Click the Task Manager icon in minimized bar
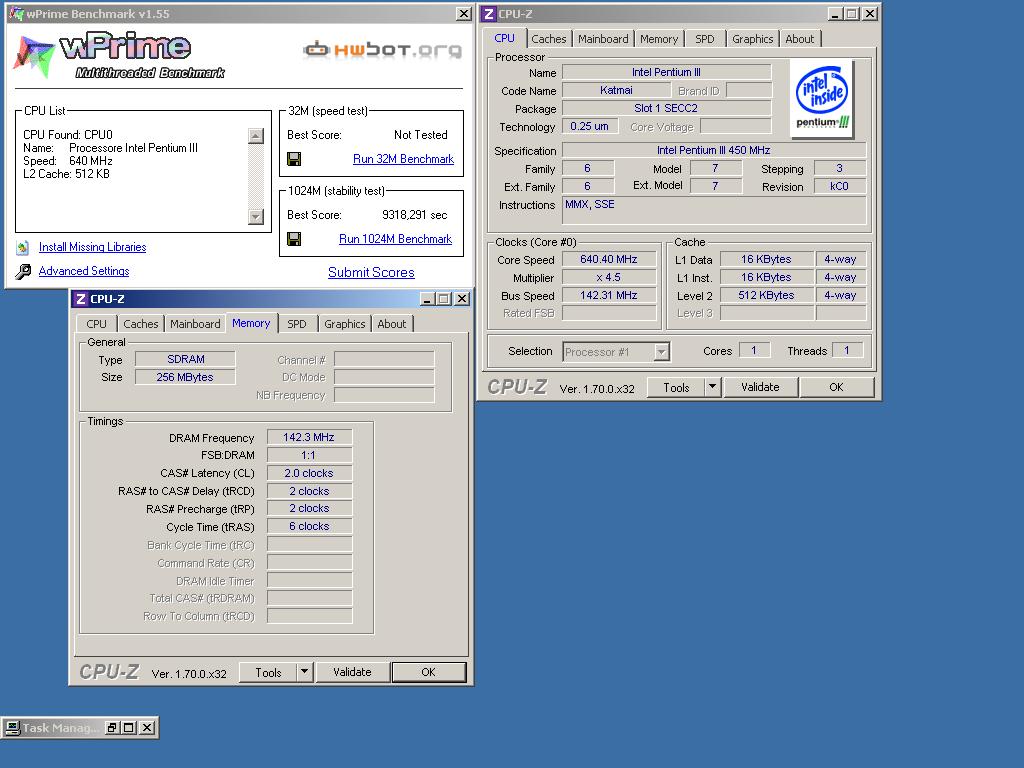1024x768 pixels. (x=12, y=728)
